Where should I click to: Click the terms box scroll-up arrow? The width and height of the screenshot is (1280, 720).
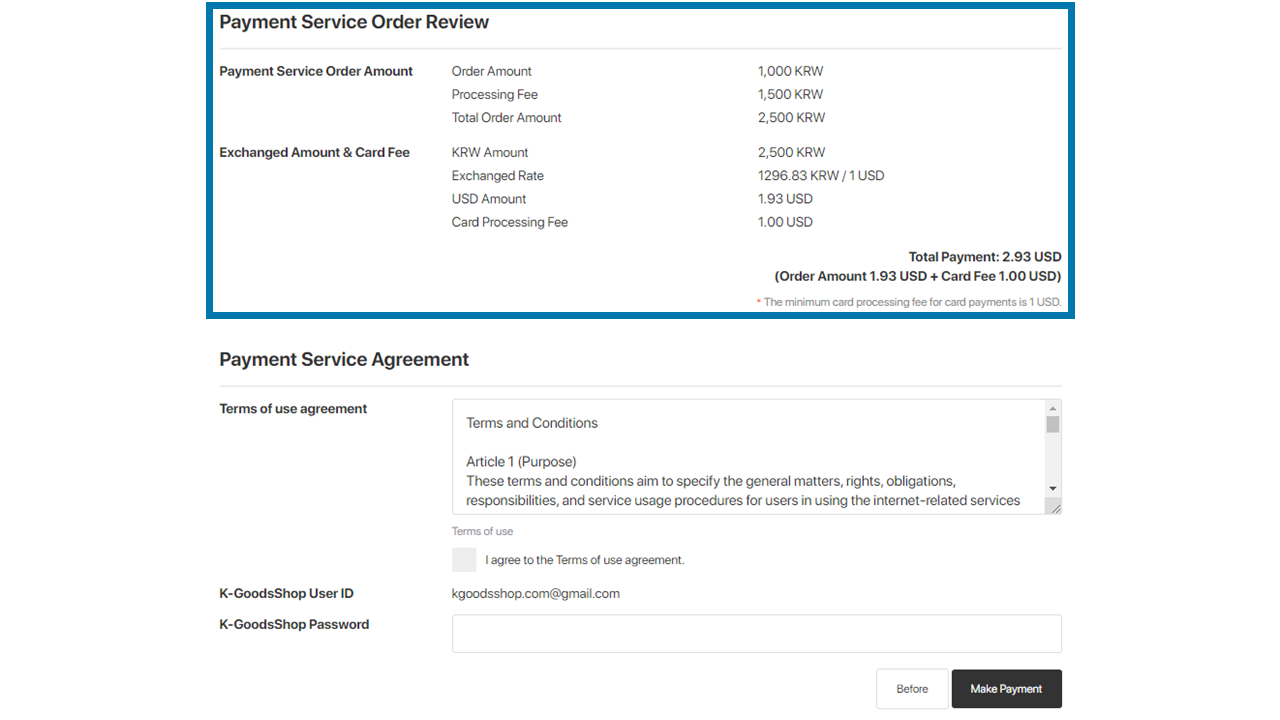tap(1053, 408)
